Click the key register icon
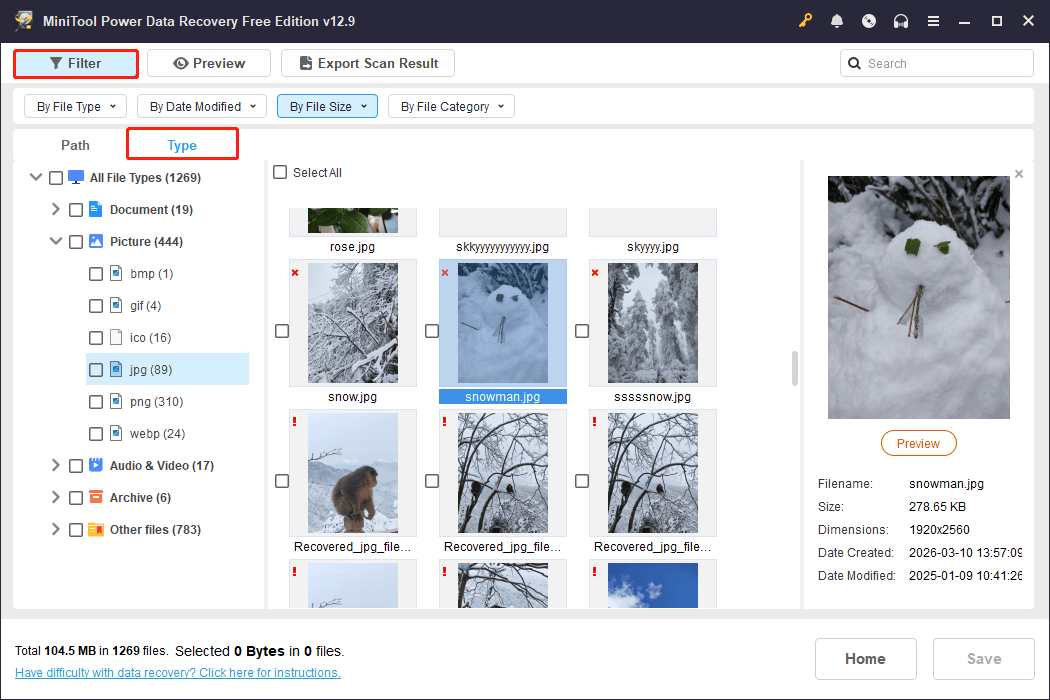1050x700 pixels. 805,21
